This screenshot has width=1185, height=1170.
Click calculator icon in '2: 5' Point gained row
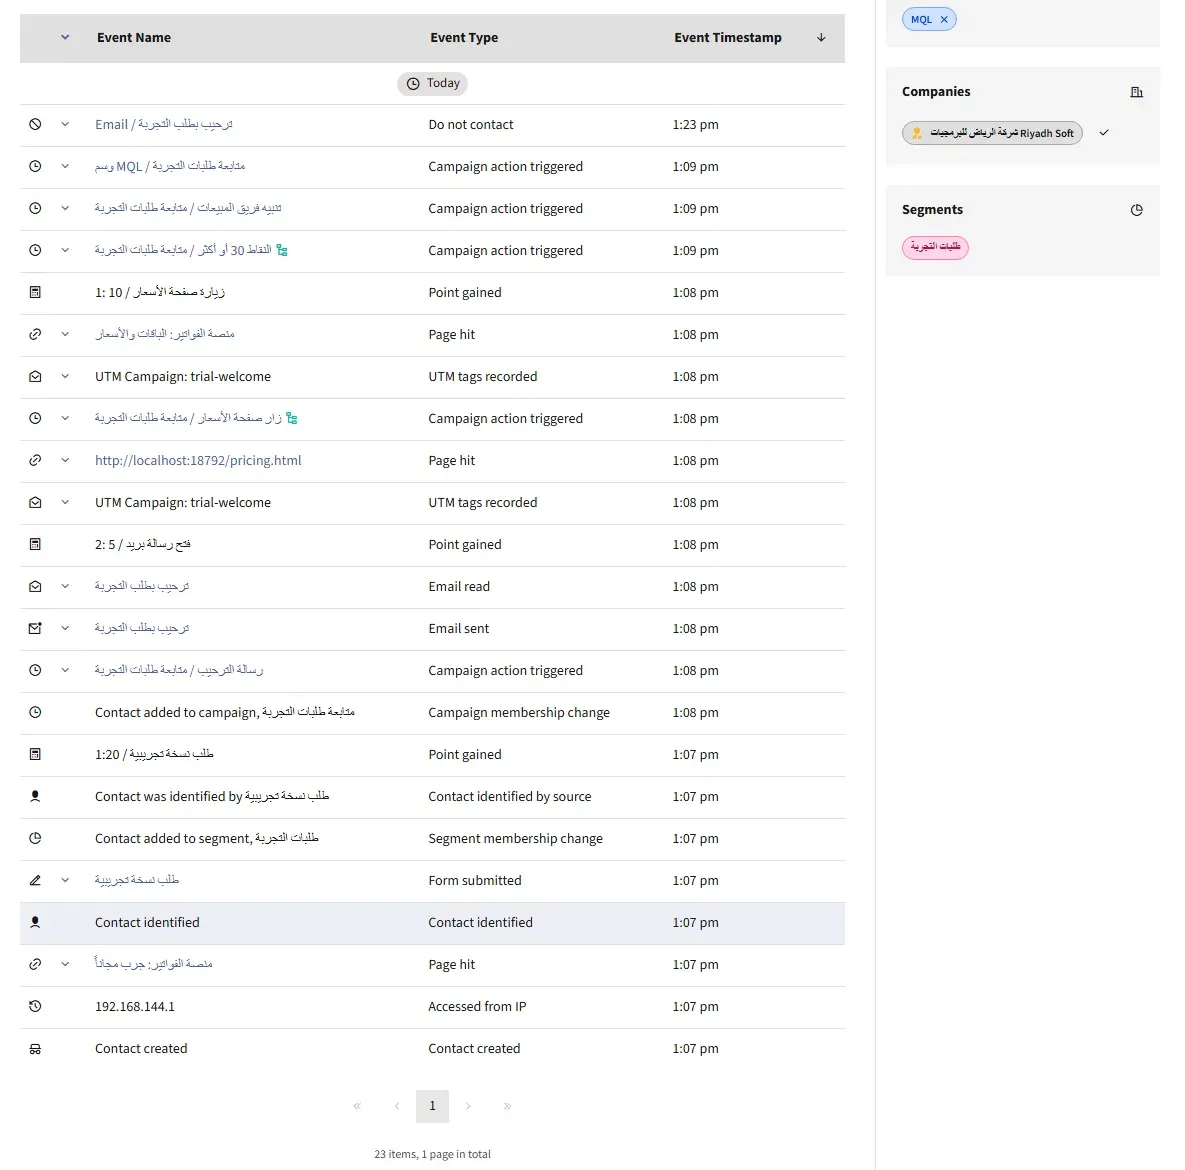coord(35,544)
